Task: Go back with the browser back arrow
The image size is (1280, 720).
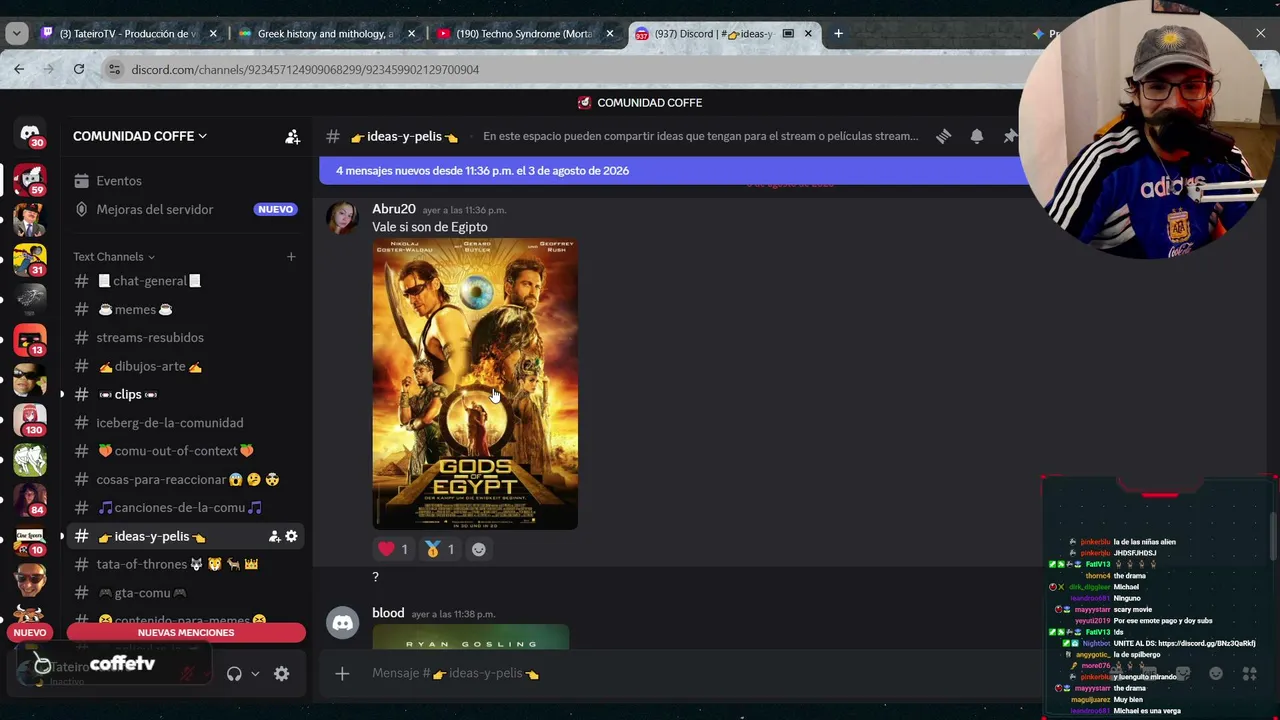Action: (x=19, y=69)
